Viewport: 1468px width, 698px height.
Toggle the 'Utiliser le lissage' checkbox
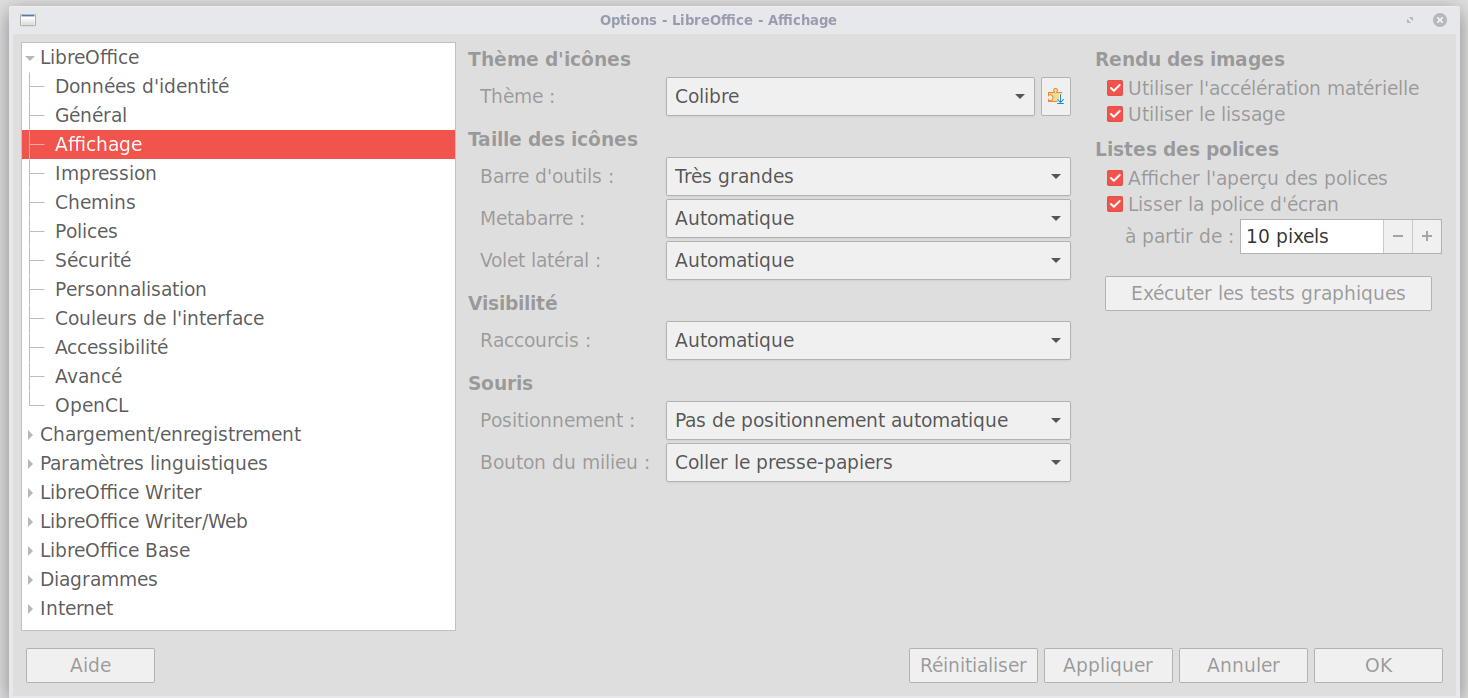1115,114
